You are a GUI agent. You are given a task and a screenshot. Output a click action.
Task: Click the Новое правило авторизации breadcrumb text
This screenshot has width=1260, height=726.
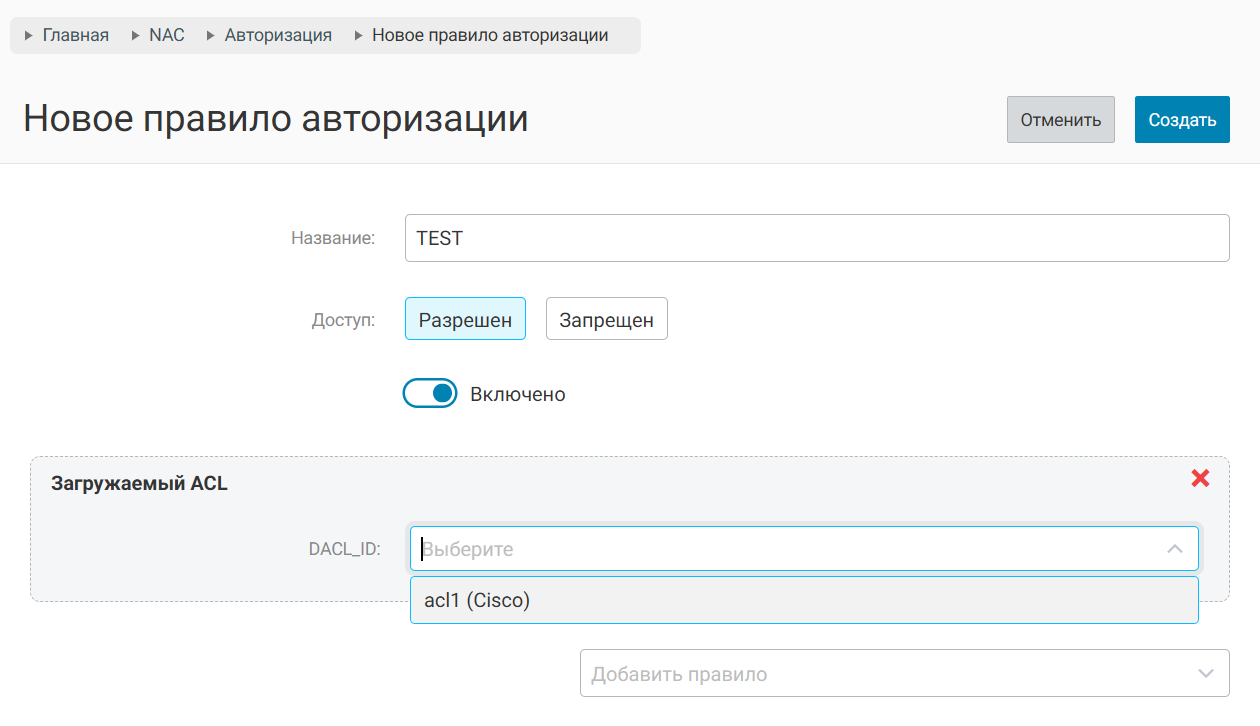pyautogui.click(x=490, y=35)
